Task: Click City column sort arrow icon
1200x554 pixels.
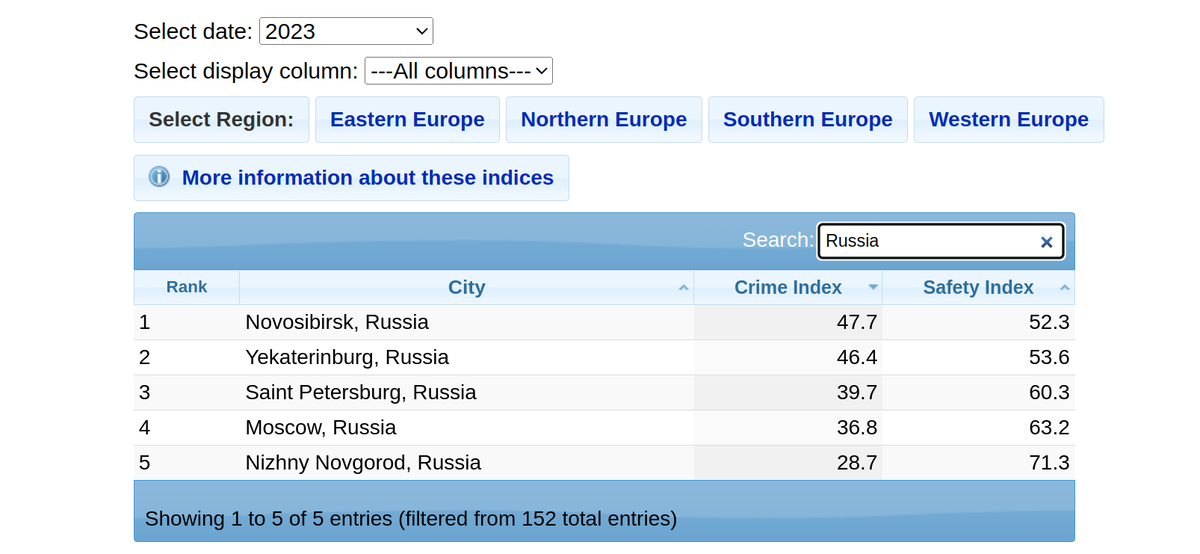Action: (x=683, y=288)
